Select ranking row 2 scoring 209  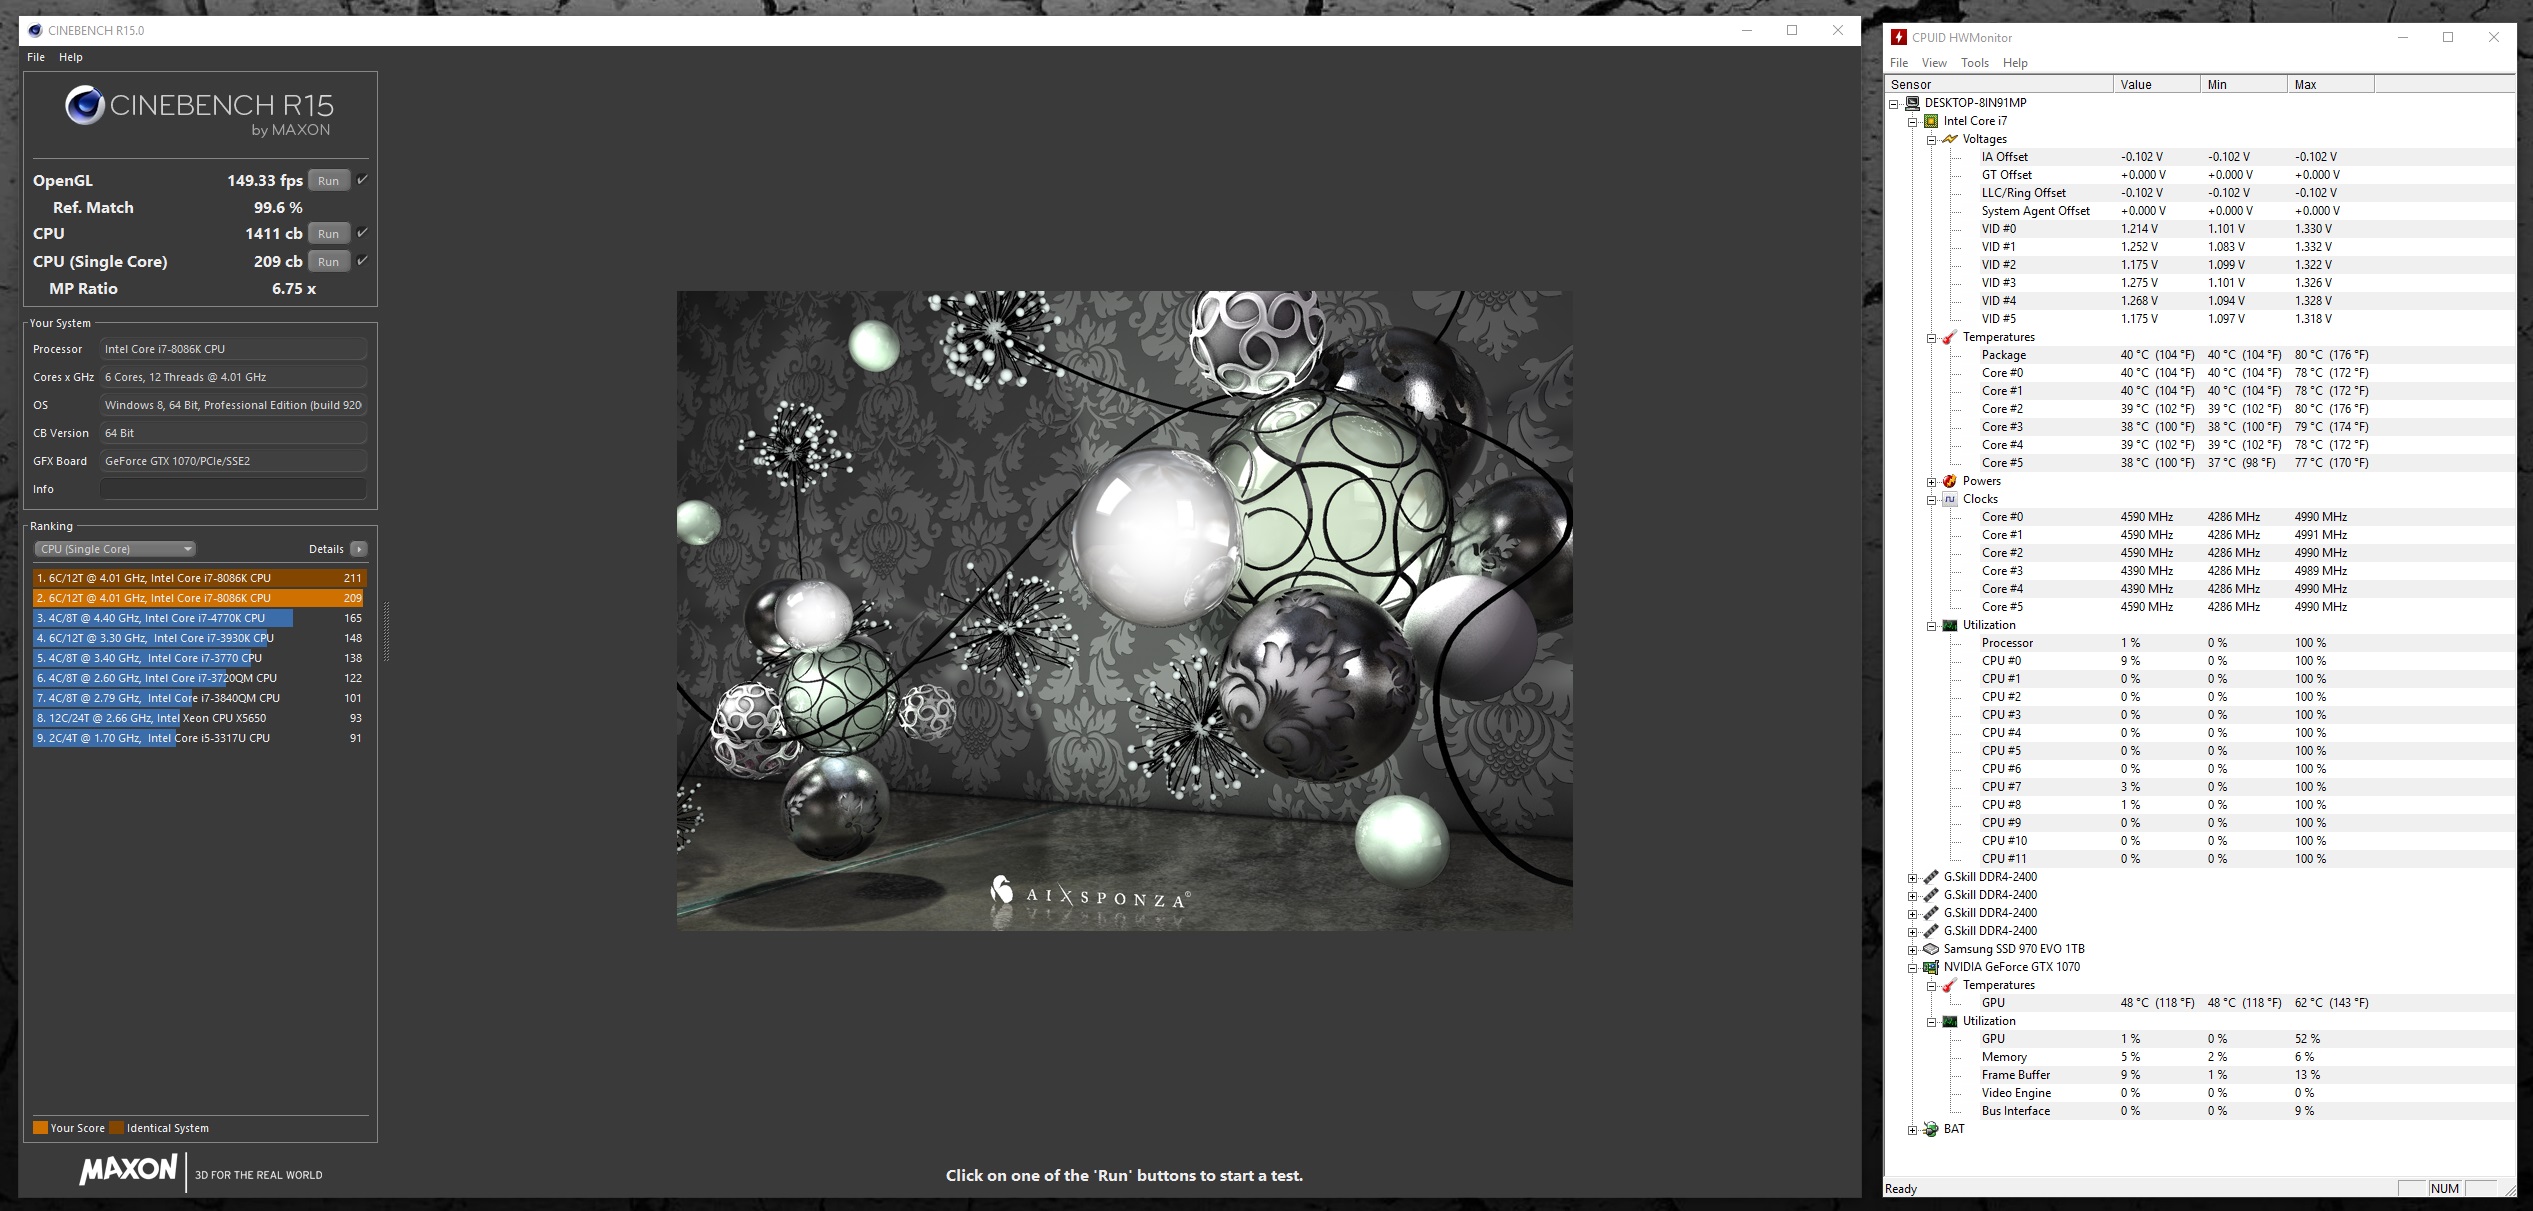point(199,598)
